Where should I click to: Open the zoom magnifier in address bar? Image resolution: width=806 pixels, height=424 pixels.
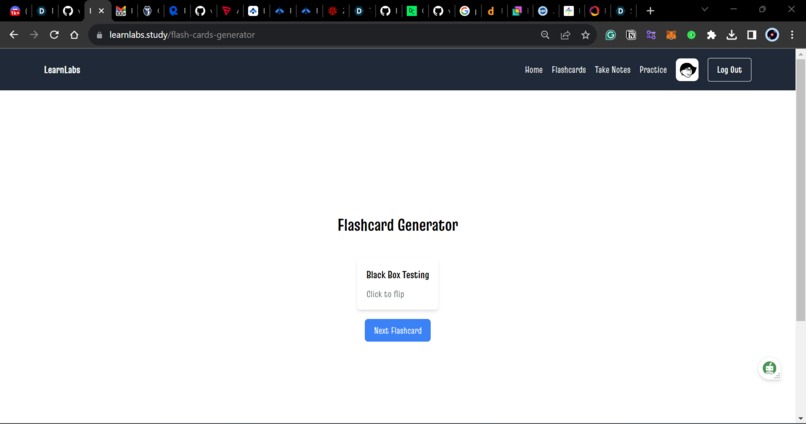[x=545, y=35]
